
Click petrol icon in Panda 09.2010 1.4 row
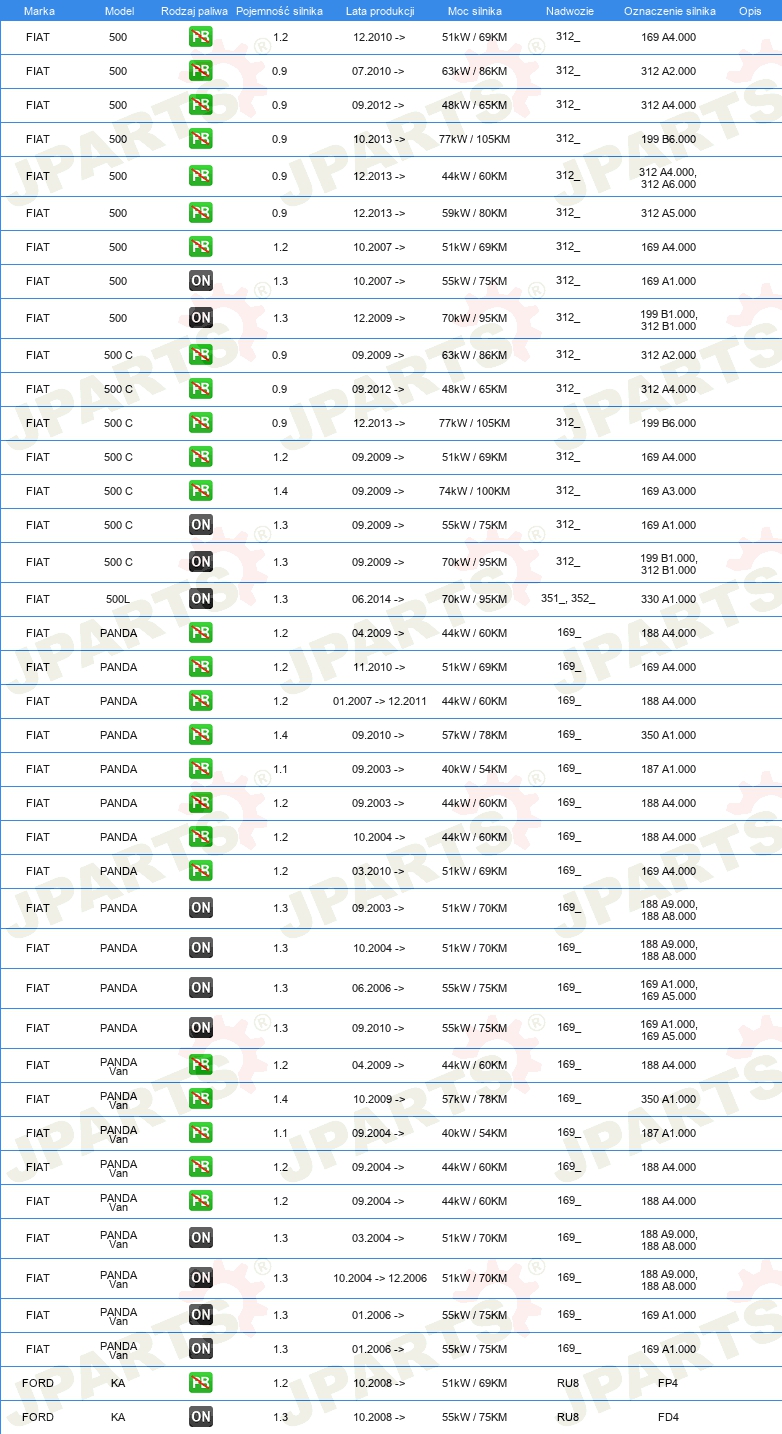pos(200,735)
